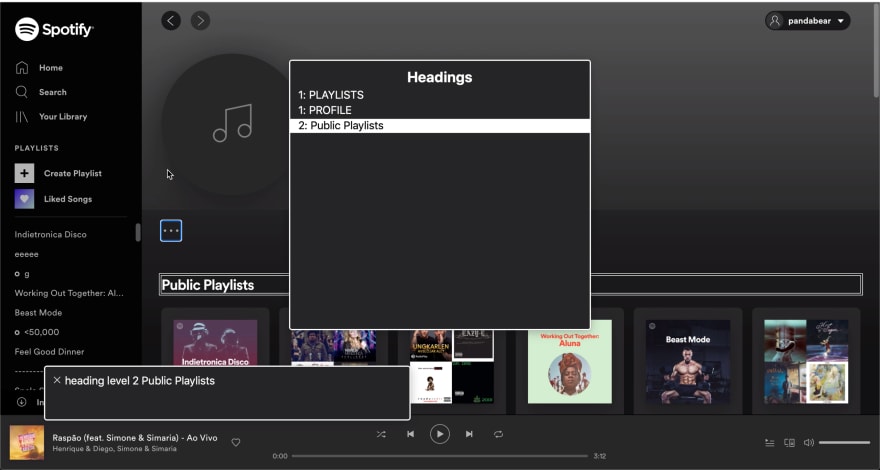The image size is (880, 470).
Task: Click the Spotify logo
Action: 54,29
